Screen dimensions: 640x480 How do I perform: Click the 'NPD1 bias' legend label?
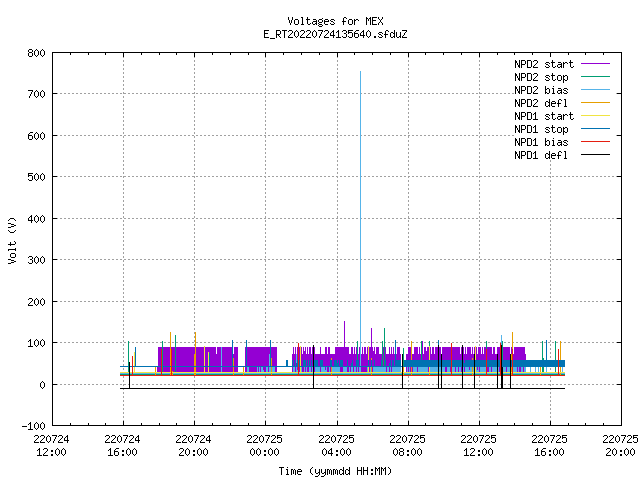tap(541, 142)
